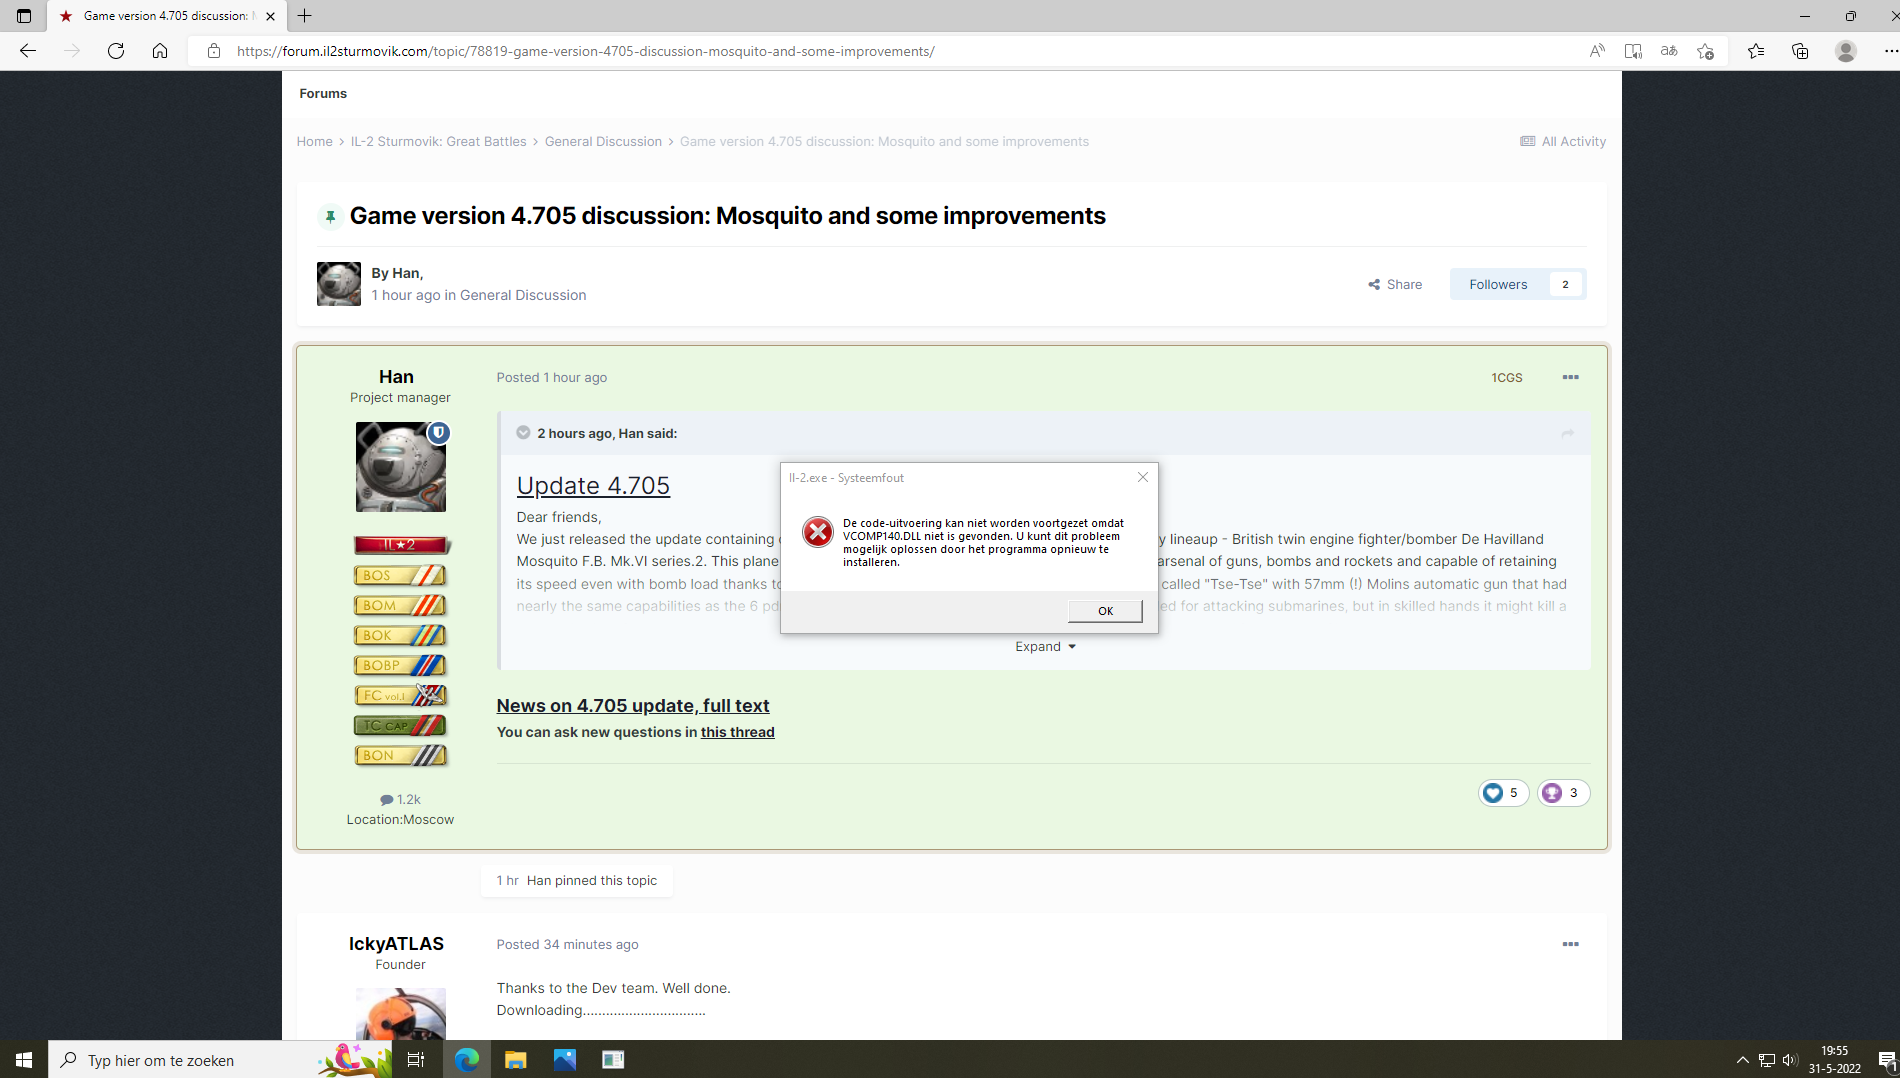Open IL-2 Sturmovik: Great Battles breadcrumb
This screenshot has height=1078, width=1900.
click(x=438, y=141)
